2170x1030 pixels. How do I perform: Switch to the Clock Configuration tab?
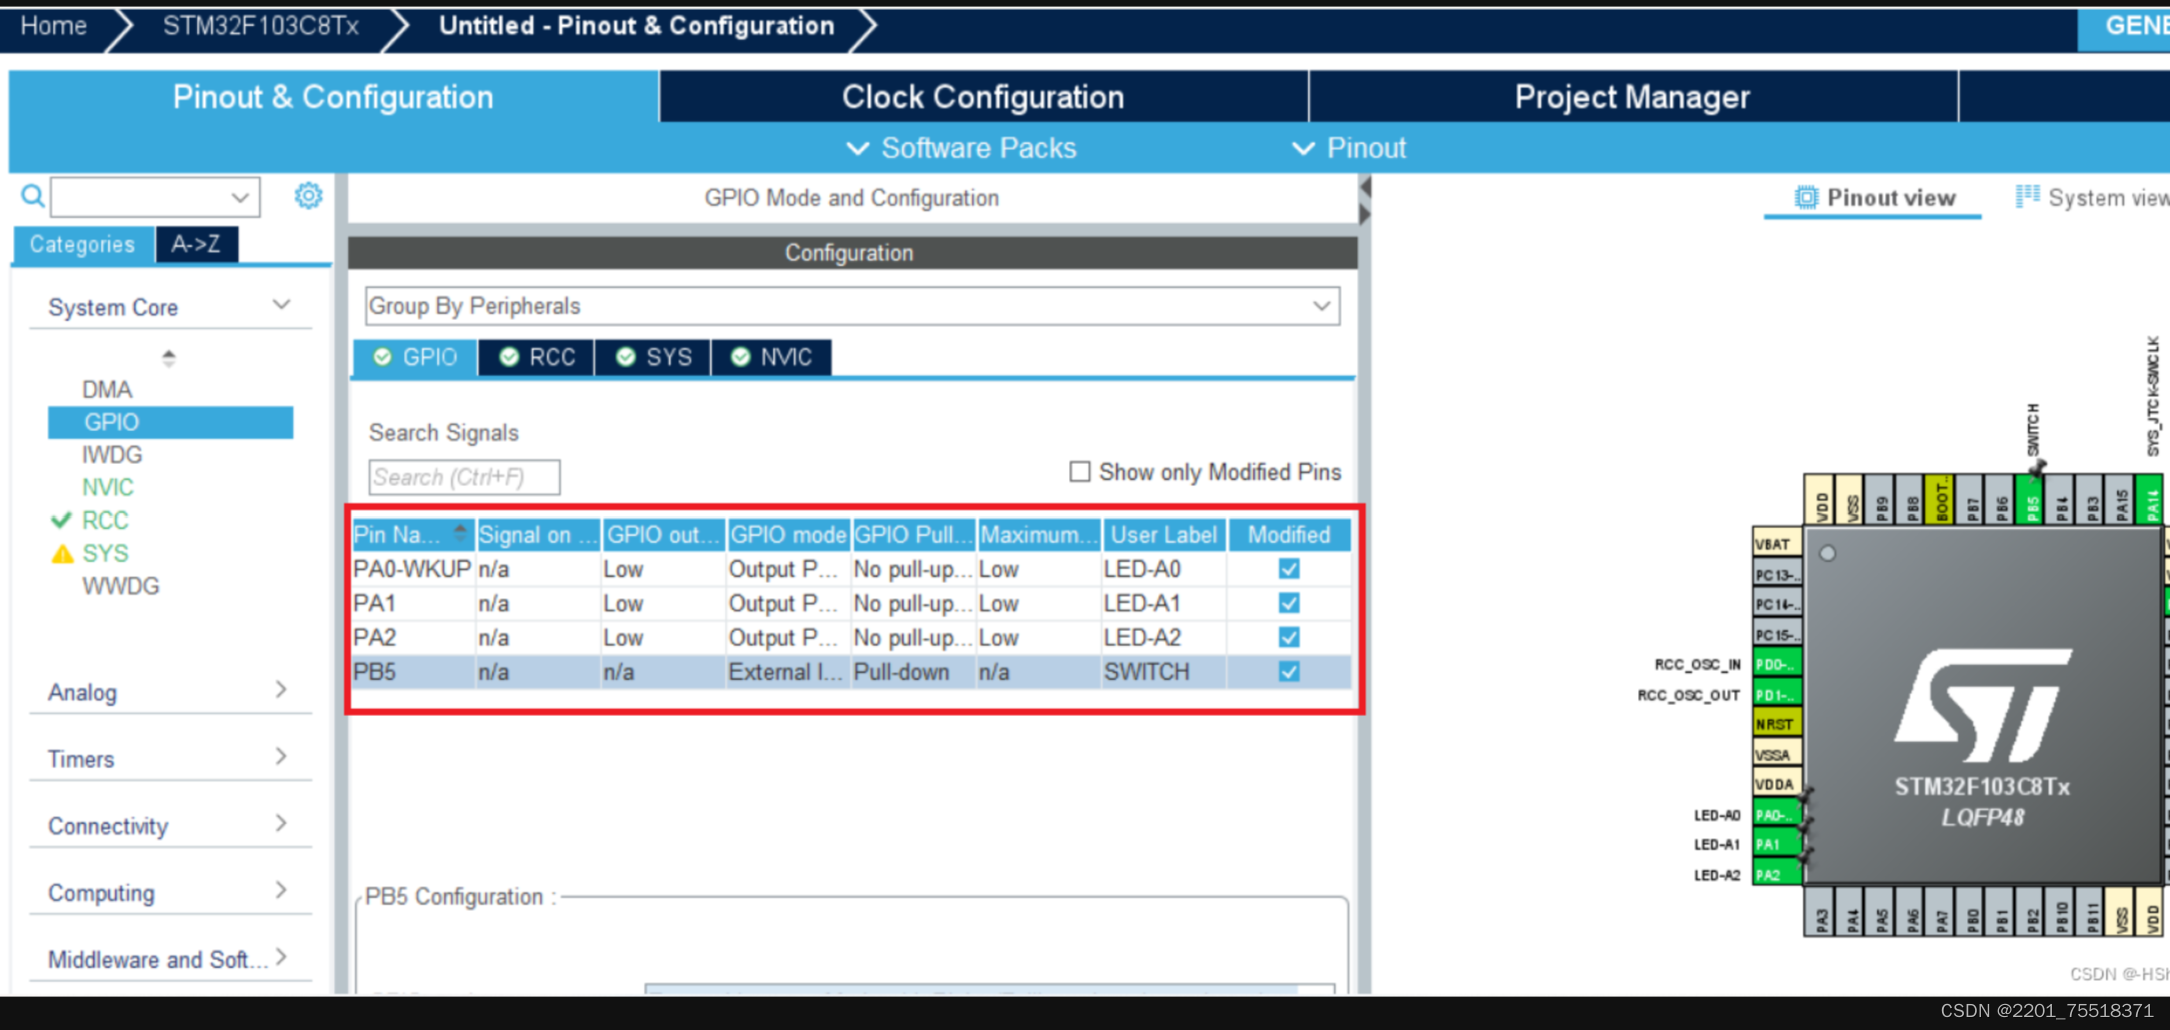[983, 97]
